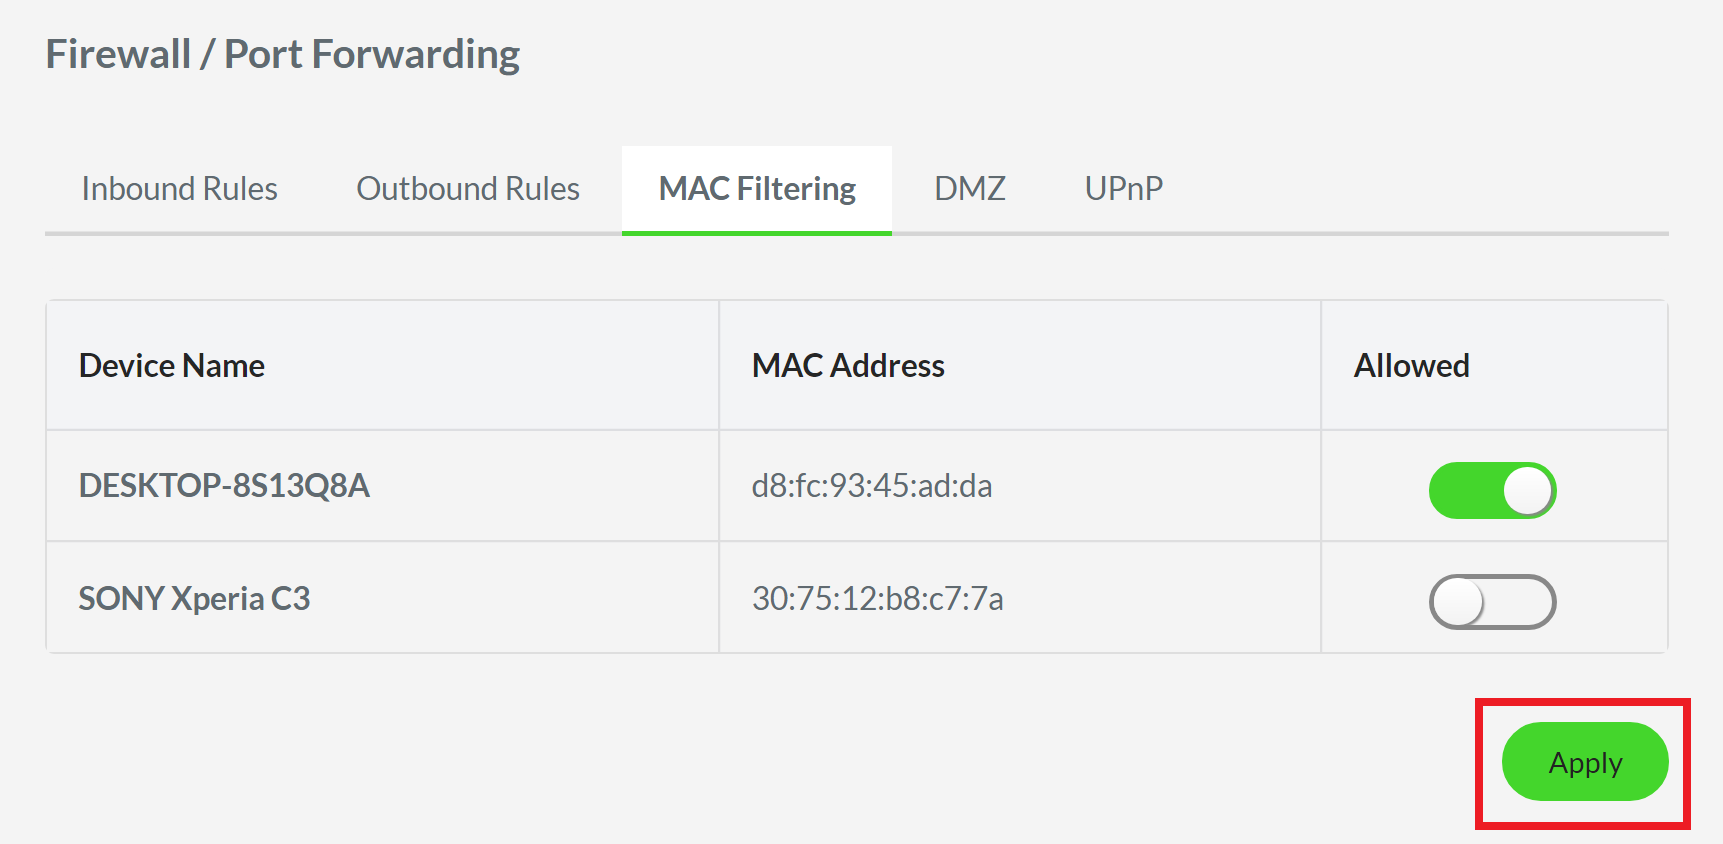Click MAC address d8:fc:93:45:ad:da
Image resolution: width=1723 pixels, height=844 pixels.
point(872,486)
